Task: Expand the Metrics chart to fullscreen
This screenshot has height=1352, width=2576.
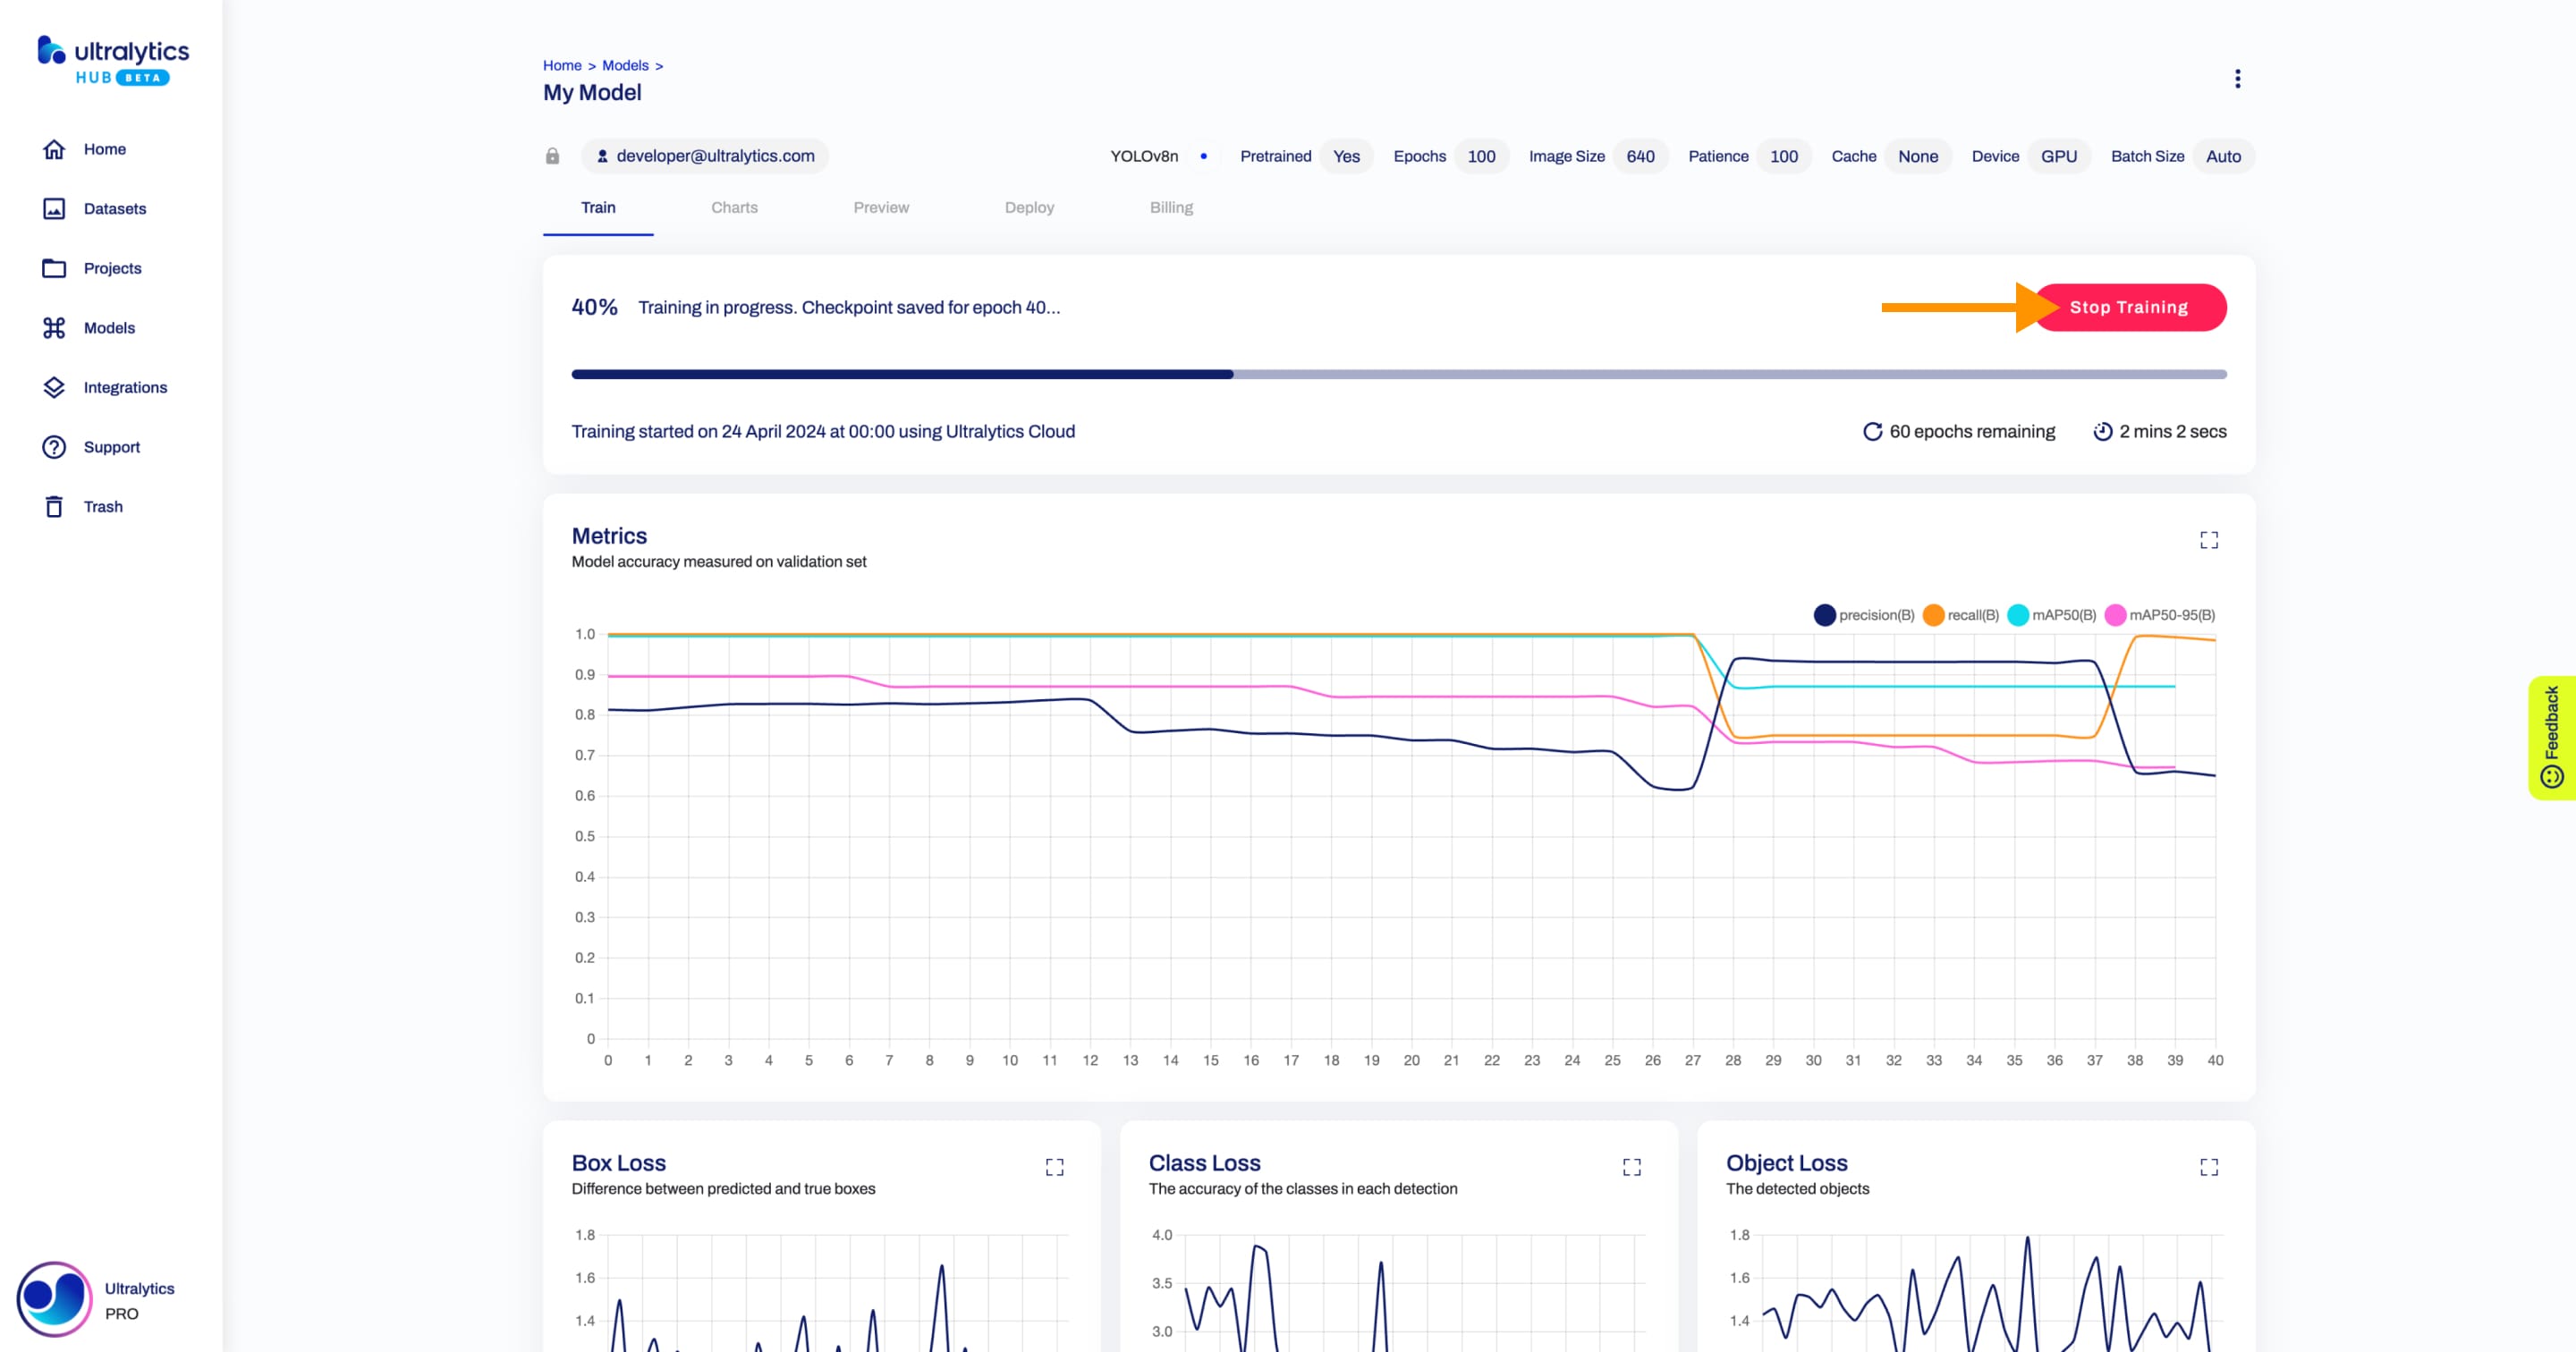Action: point(2209,540)
